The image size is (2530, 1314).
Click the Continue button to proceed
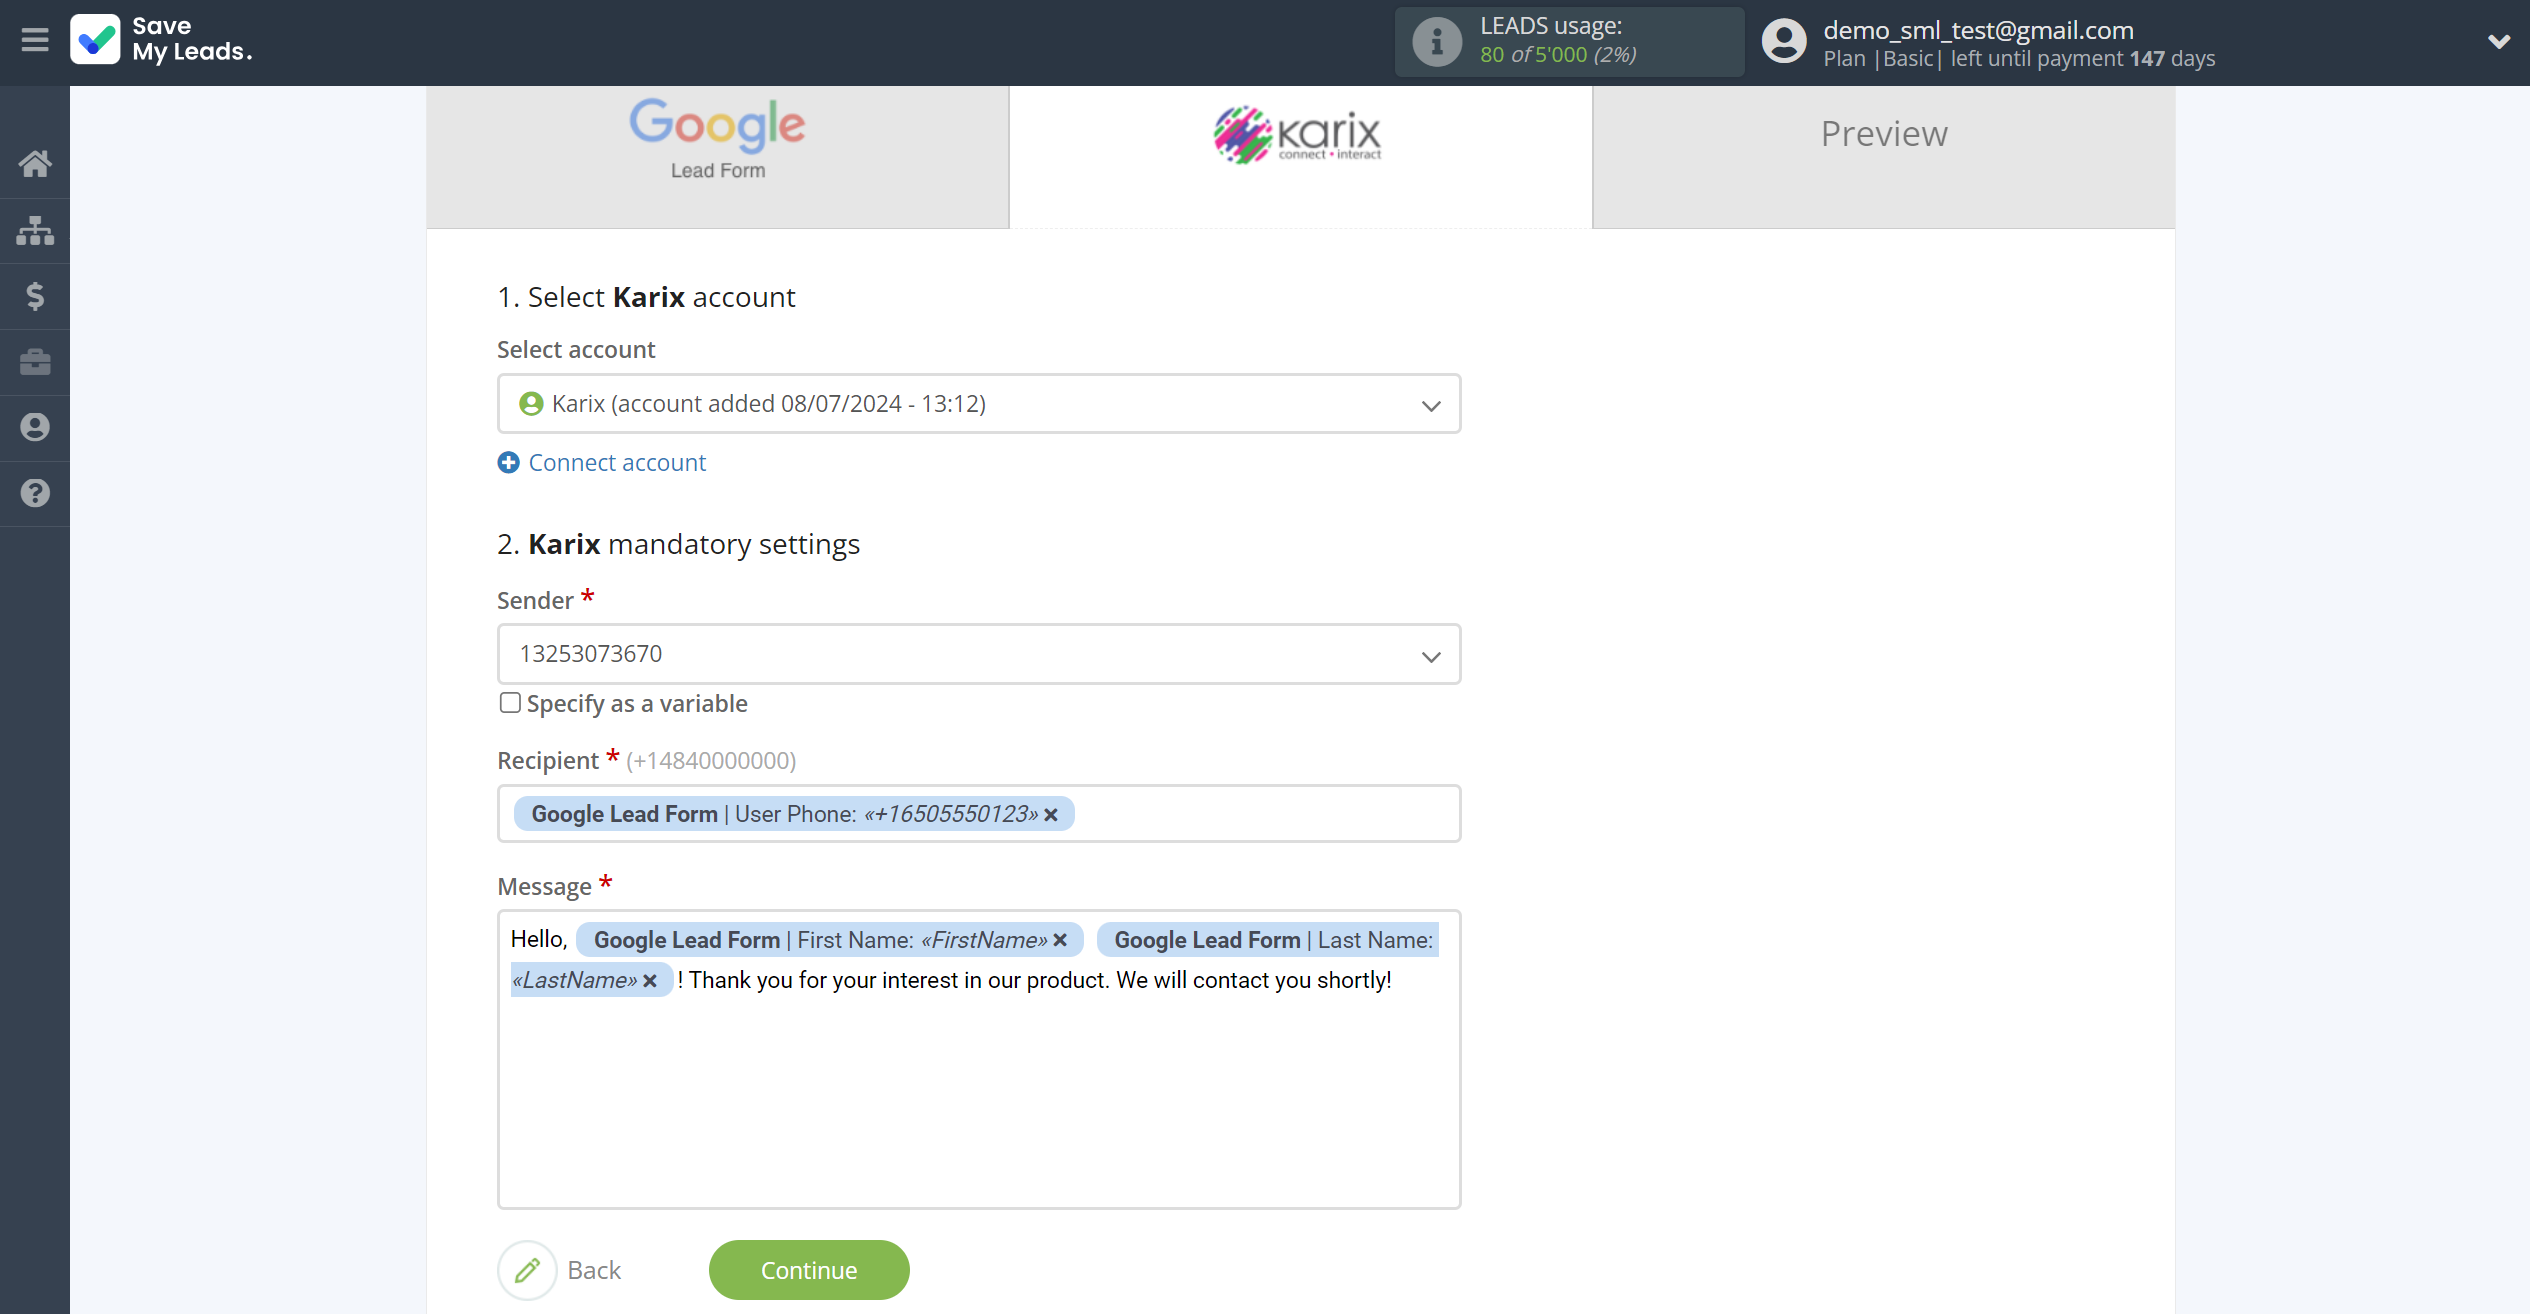click(810, 1269)
